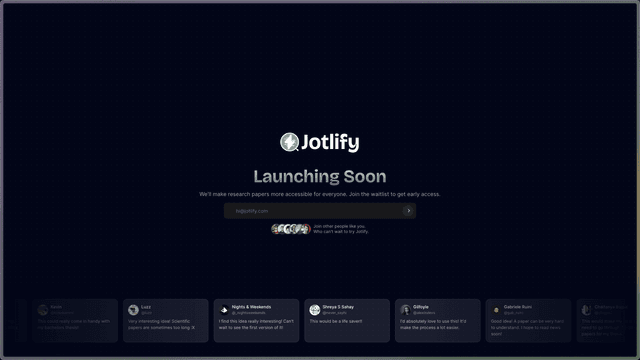Click the overlapping waitlist user avatars

(291, 229)
